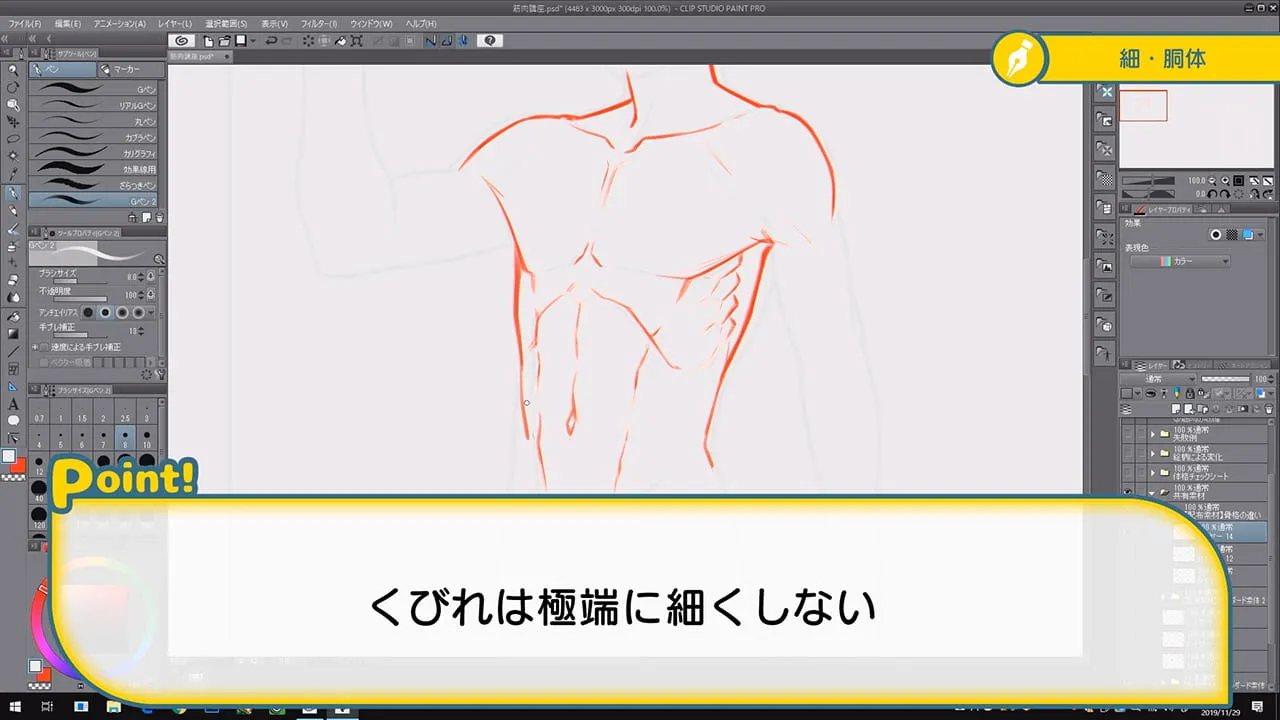Expand the 体格チェックシート layer folder
The height and width of the screenshot is (720, 1280).
(x=1152, y=471)
